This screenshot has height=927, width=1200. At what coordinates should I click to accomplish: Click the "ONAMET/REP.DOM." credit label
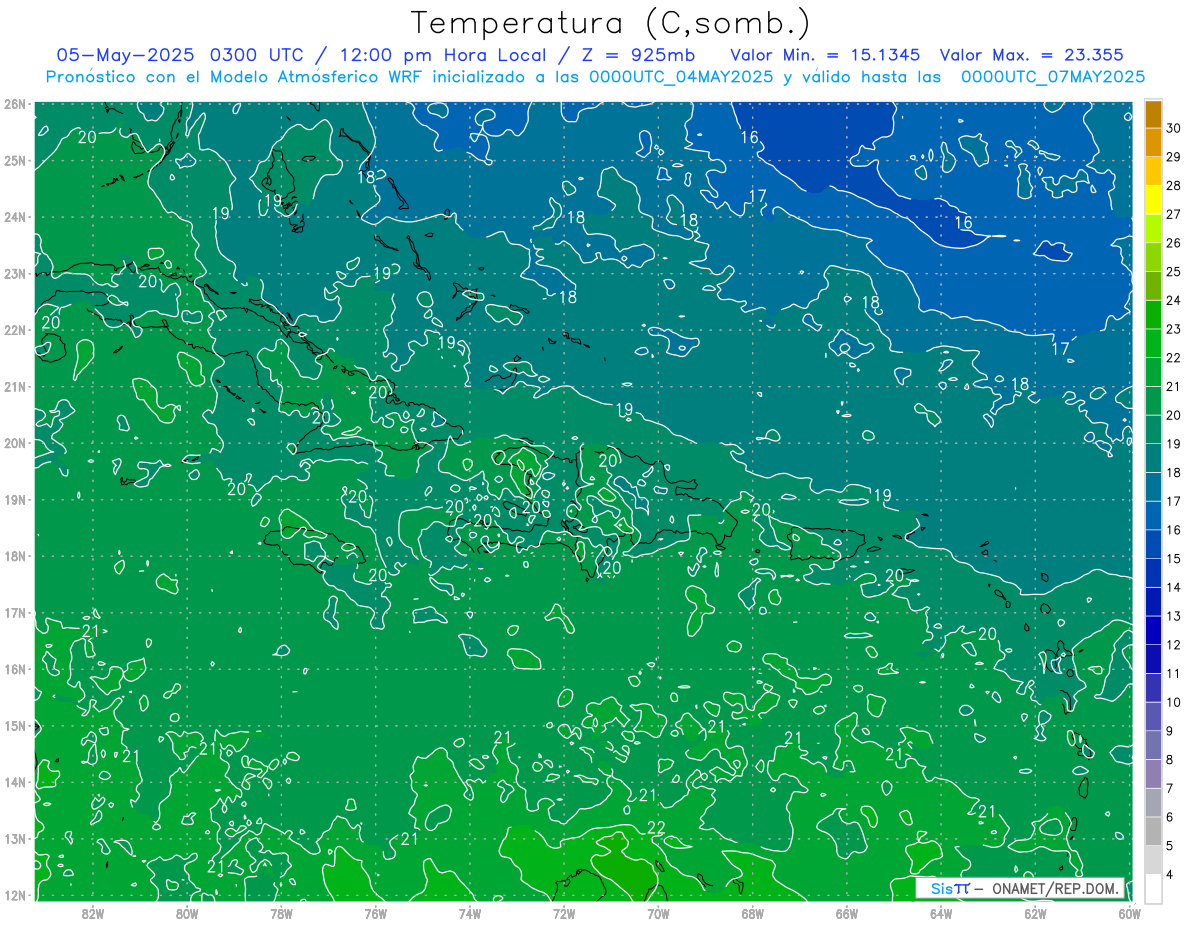tap(1057, 888)
